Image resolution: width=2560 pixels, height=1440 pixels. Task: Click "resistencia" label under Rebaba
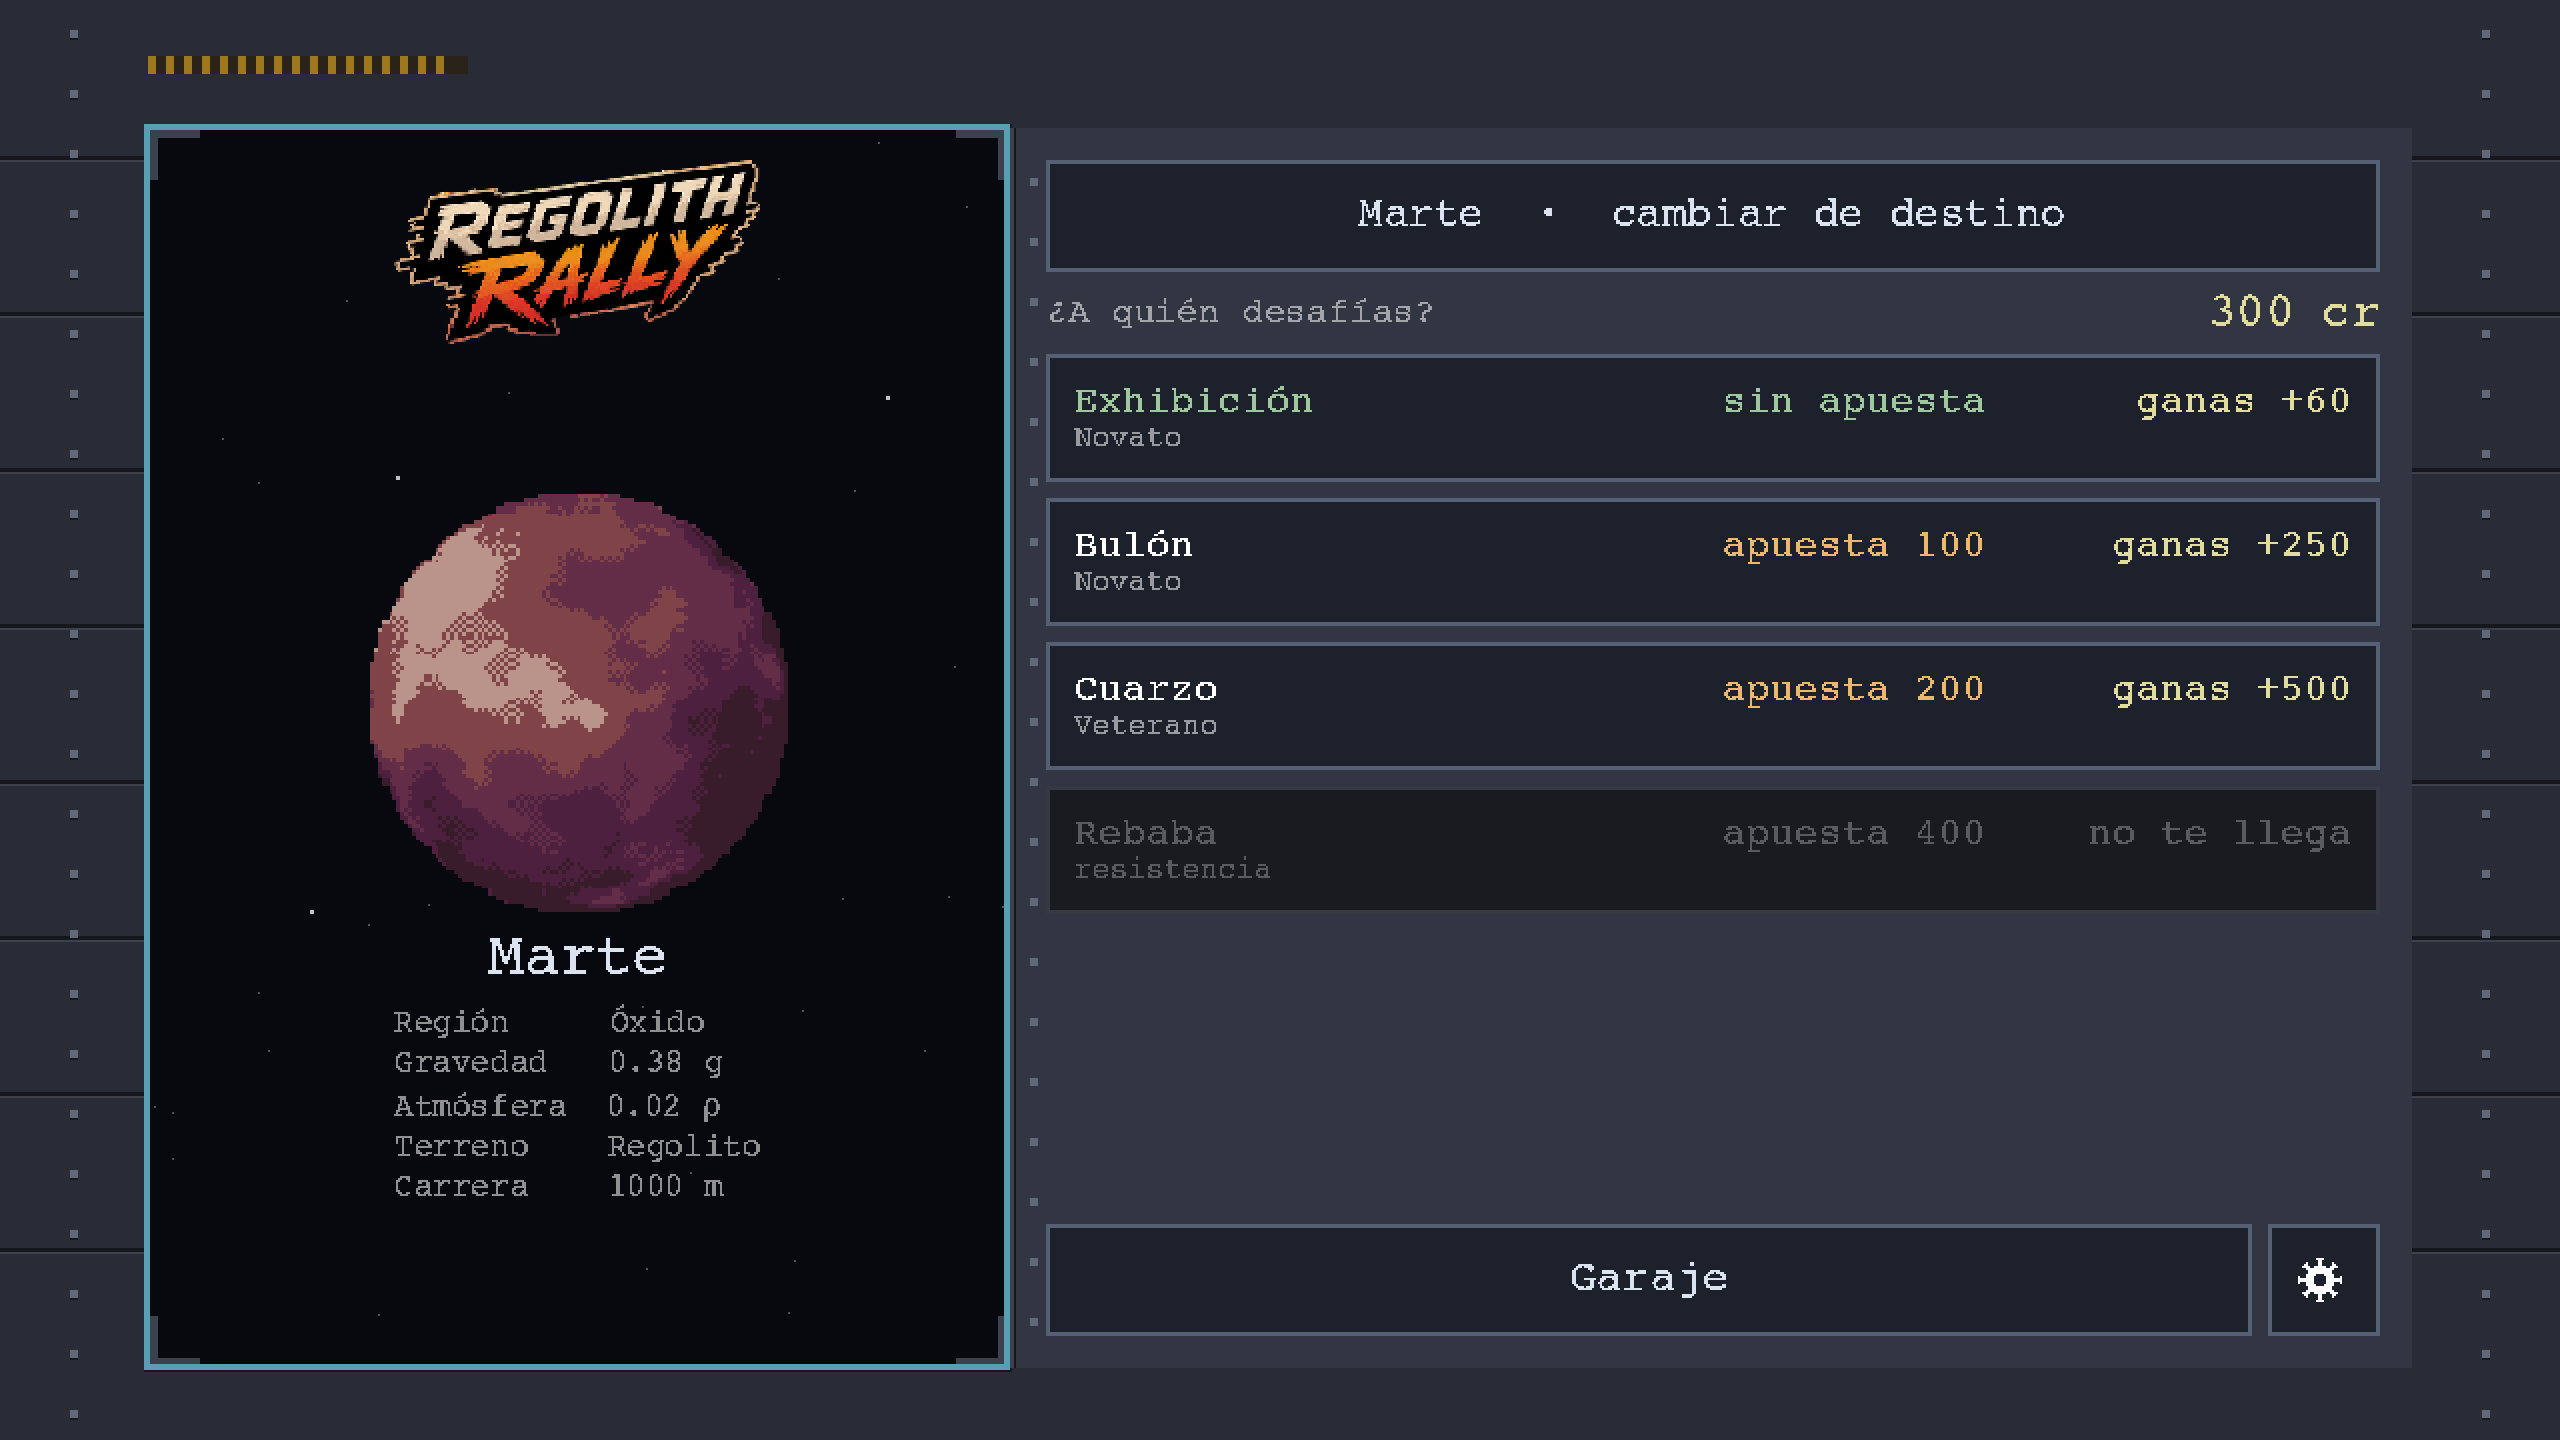pos(1172,869)
